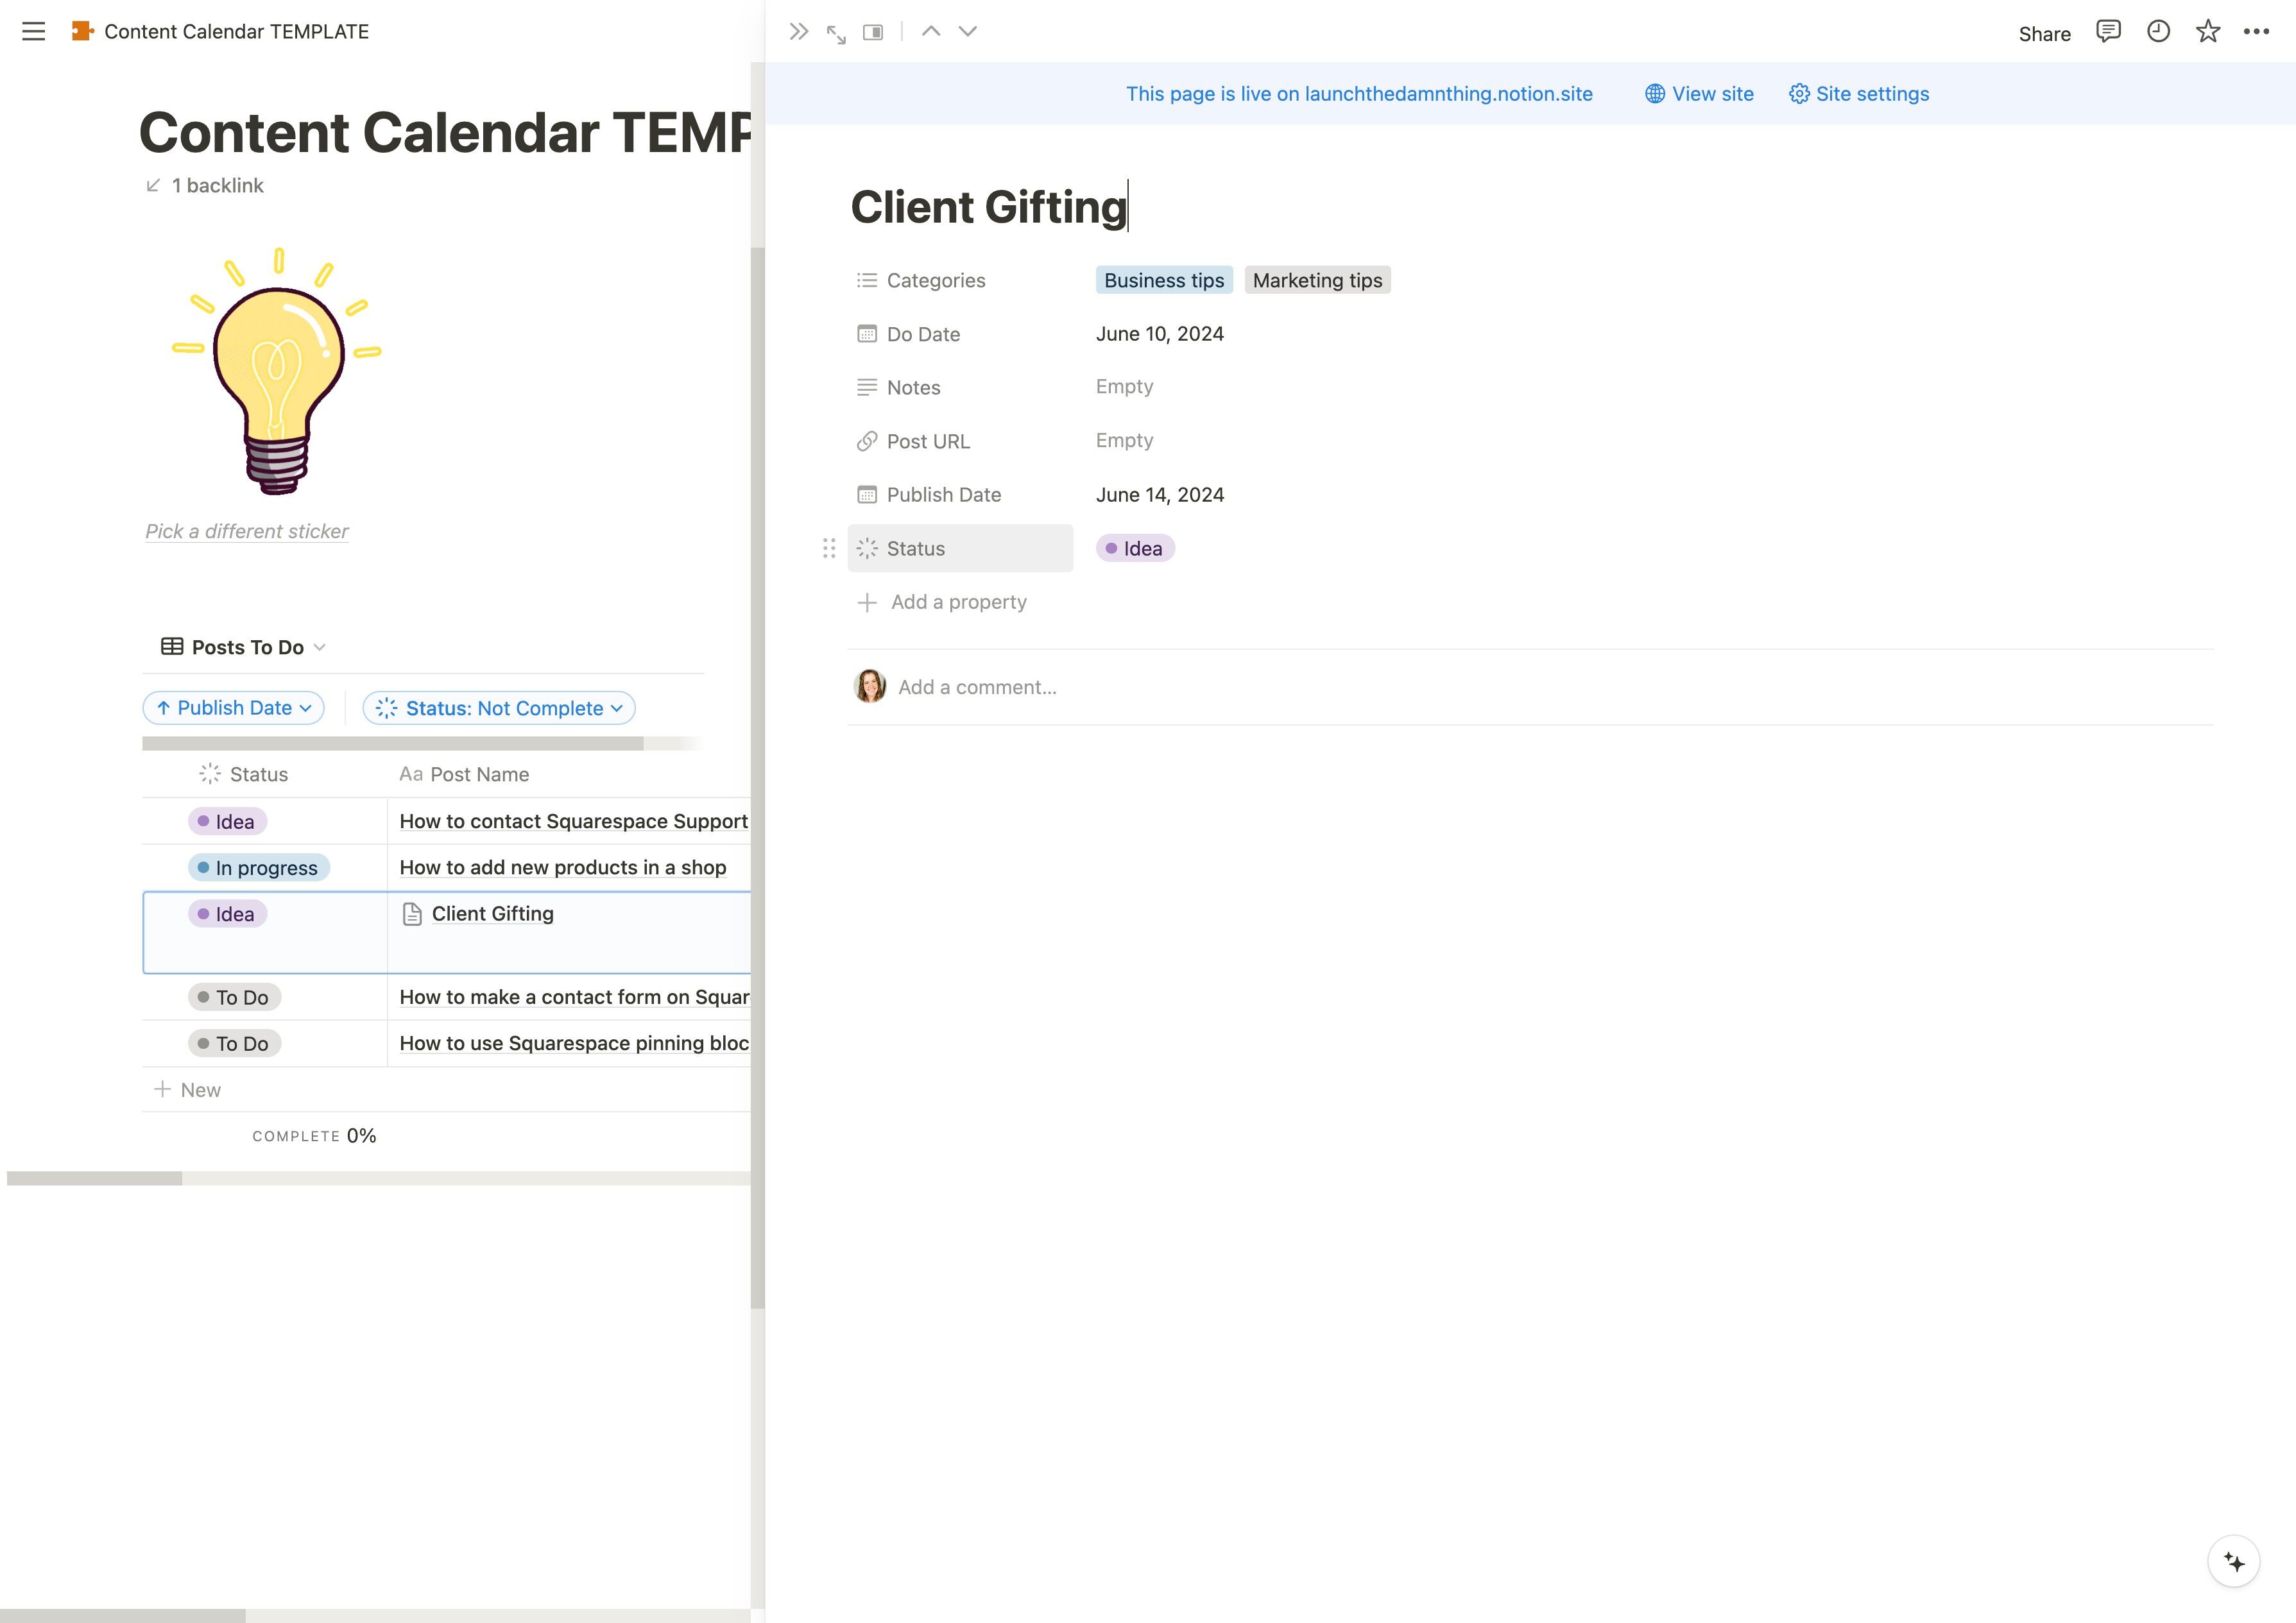
Task: Click Add a property
Action: (958, 602)
